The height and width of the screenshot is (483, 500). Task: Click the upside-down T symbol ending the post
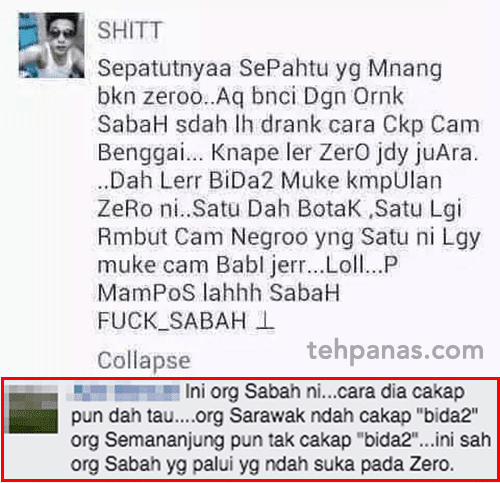(265, 321)
